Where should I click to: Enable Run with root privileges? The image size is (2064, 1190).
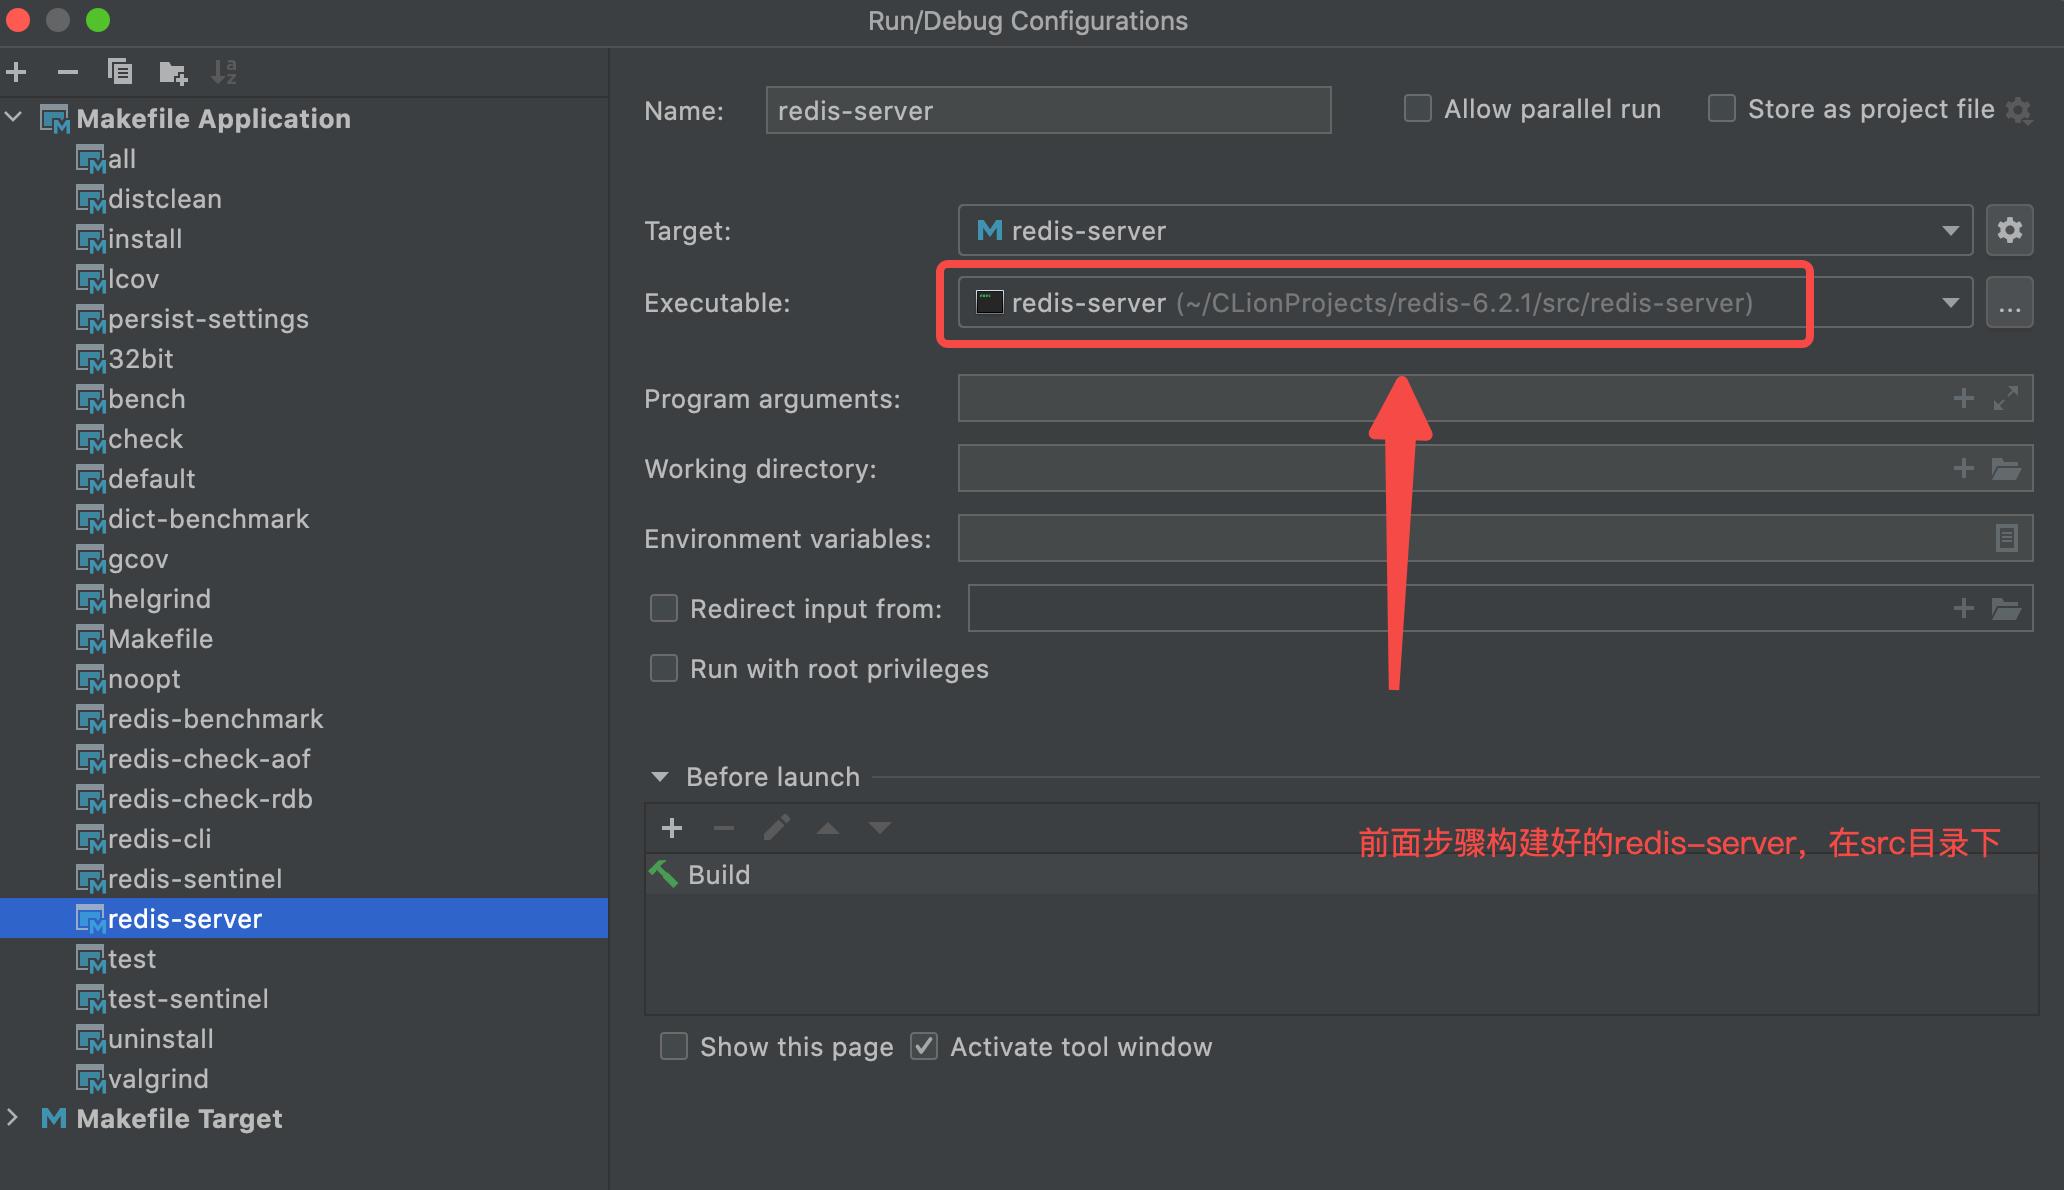click(x=664, y=669)
